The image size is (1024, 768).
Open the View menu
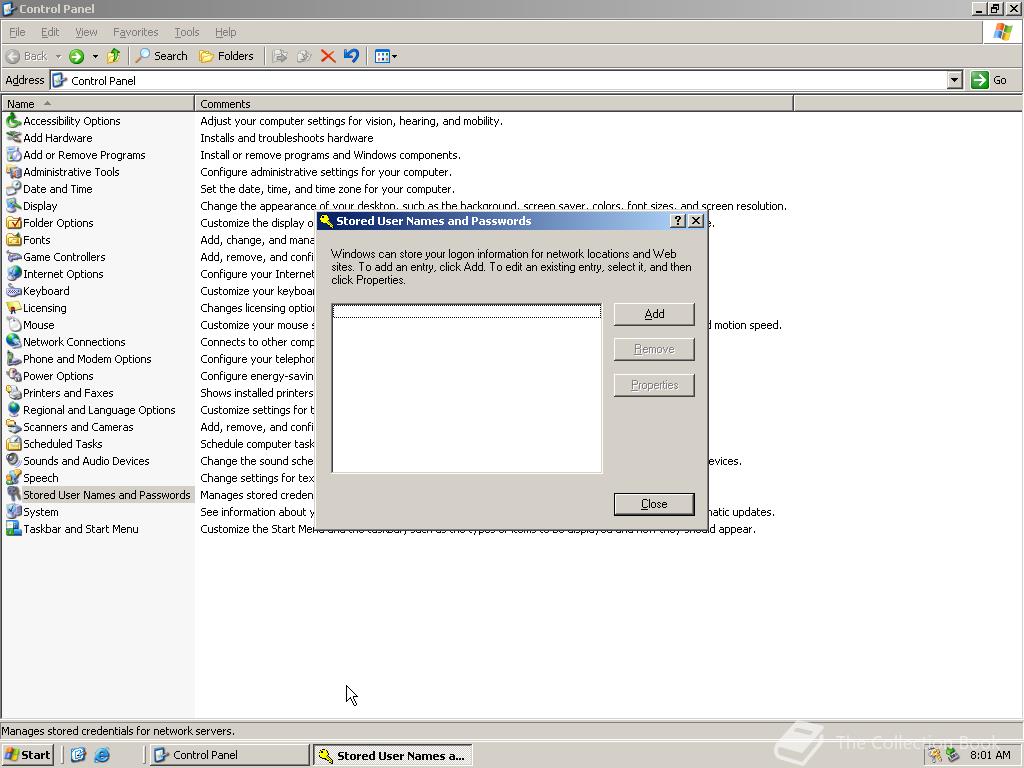pos(86,32)
